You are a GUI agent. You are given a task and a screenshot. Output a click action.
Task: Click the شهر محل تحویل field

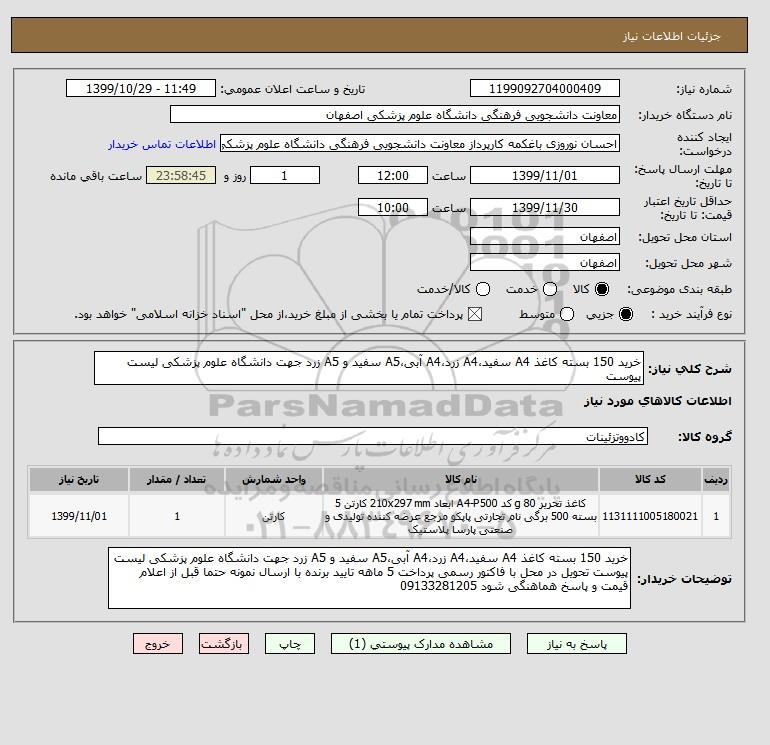pyautogui.click(x=545, y=263)
